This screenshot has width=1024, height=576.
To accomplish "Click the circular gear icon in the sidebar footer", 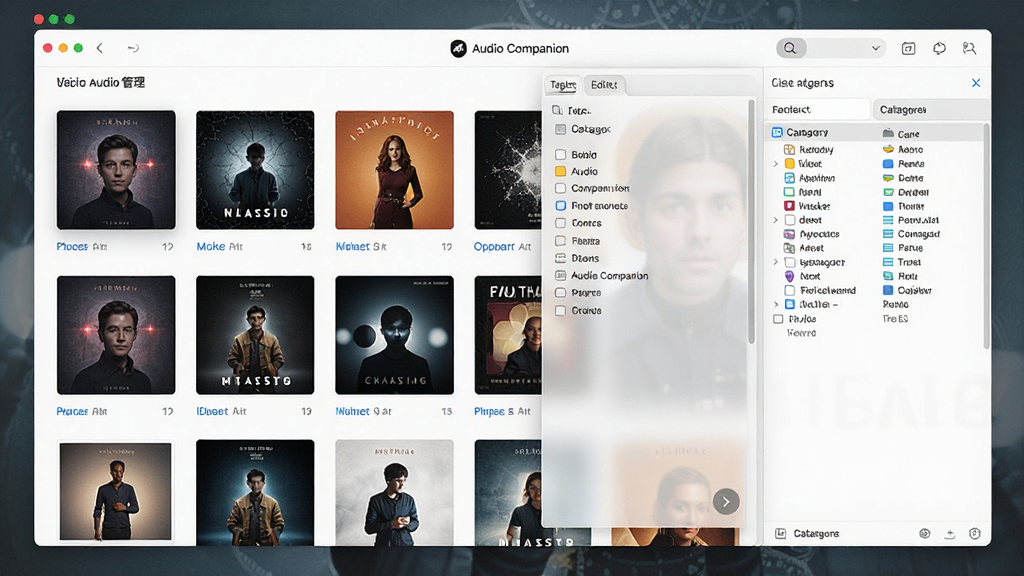I will (x=925, y=534).
